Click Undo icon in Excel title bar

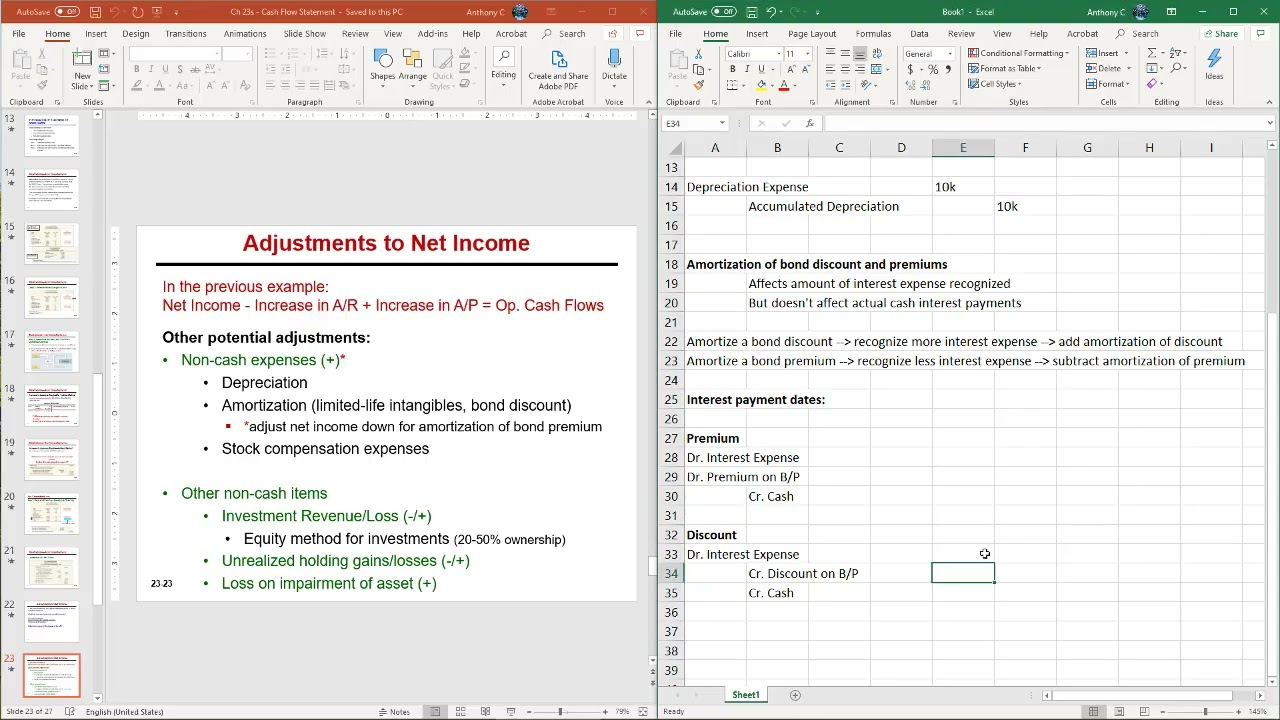pos(771,12)
